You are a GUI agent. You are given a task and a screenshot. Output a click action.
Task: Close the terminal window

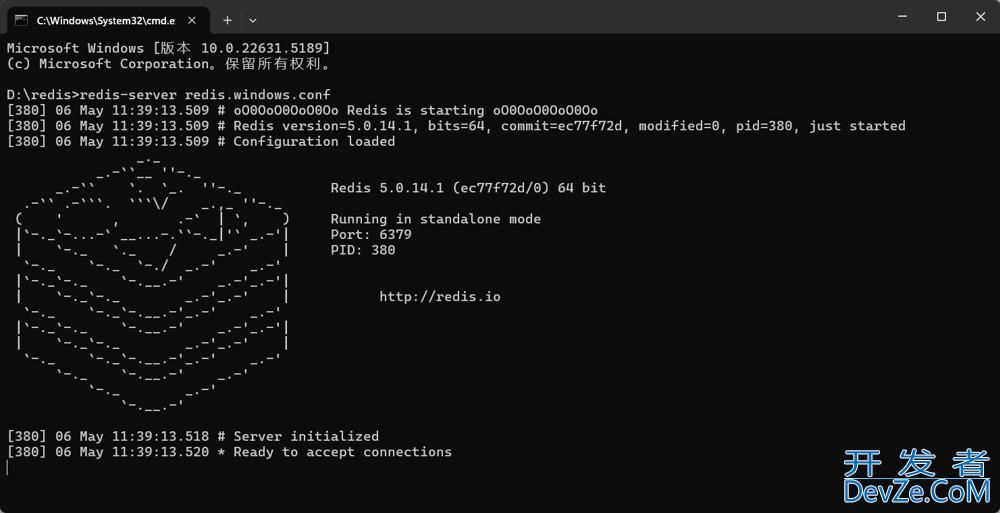point(980,17)
